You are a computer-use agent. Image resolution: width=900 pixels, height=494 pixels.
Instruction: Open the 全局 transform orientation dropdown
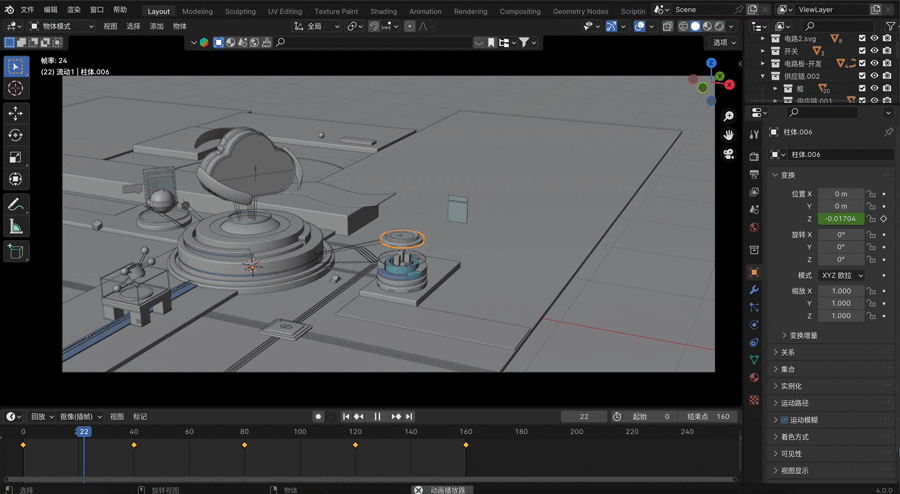coord(317,26)
